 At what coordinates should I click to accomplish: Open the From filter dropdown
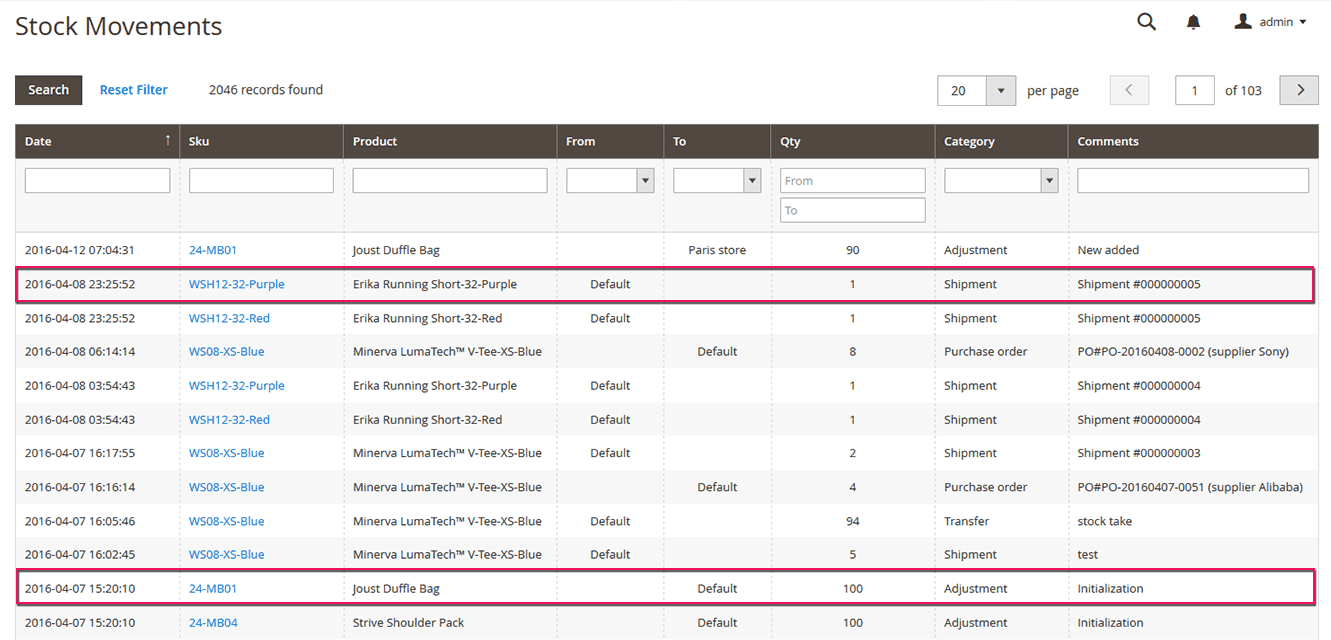click(610, 180)
